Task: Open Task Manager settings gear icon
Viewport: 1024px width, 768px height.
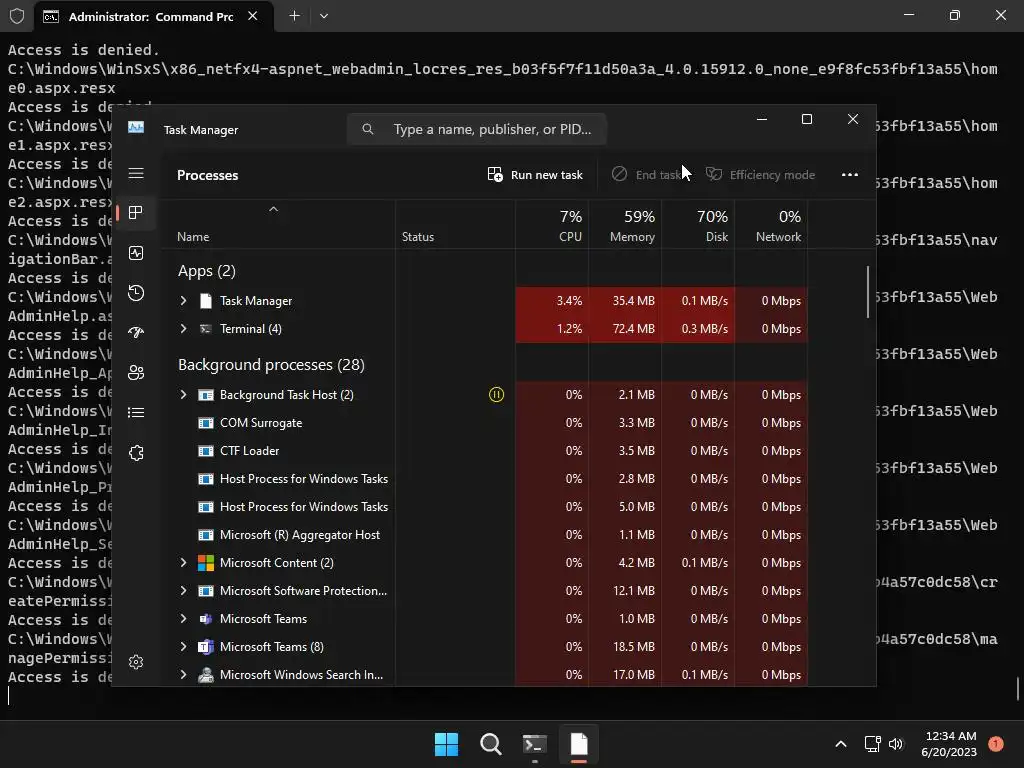Action: click(x=136, y=662)
